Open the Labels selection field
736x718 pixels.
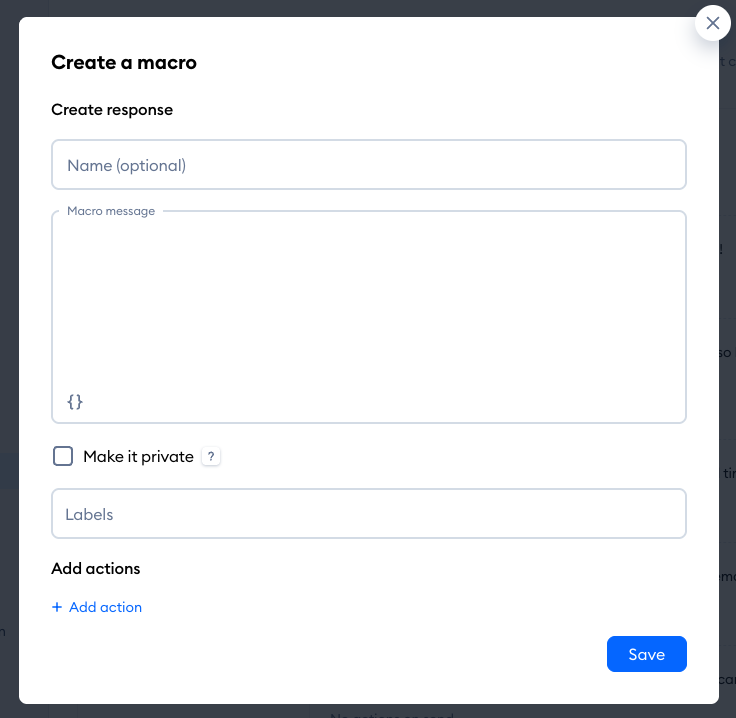pyautogui.click(x=368, y=514)
